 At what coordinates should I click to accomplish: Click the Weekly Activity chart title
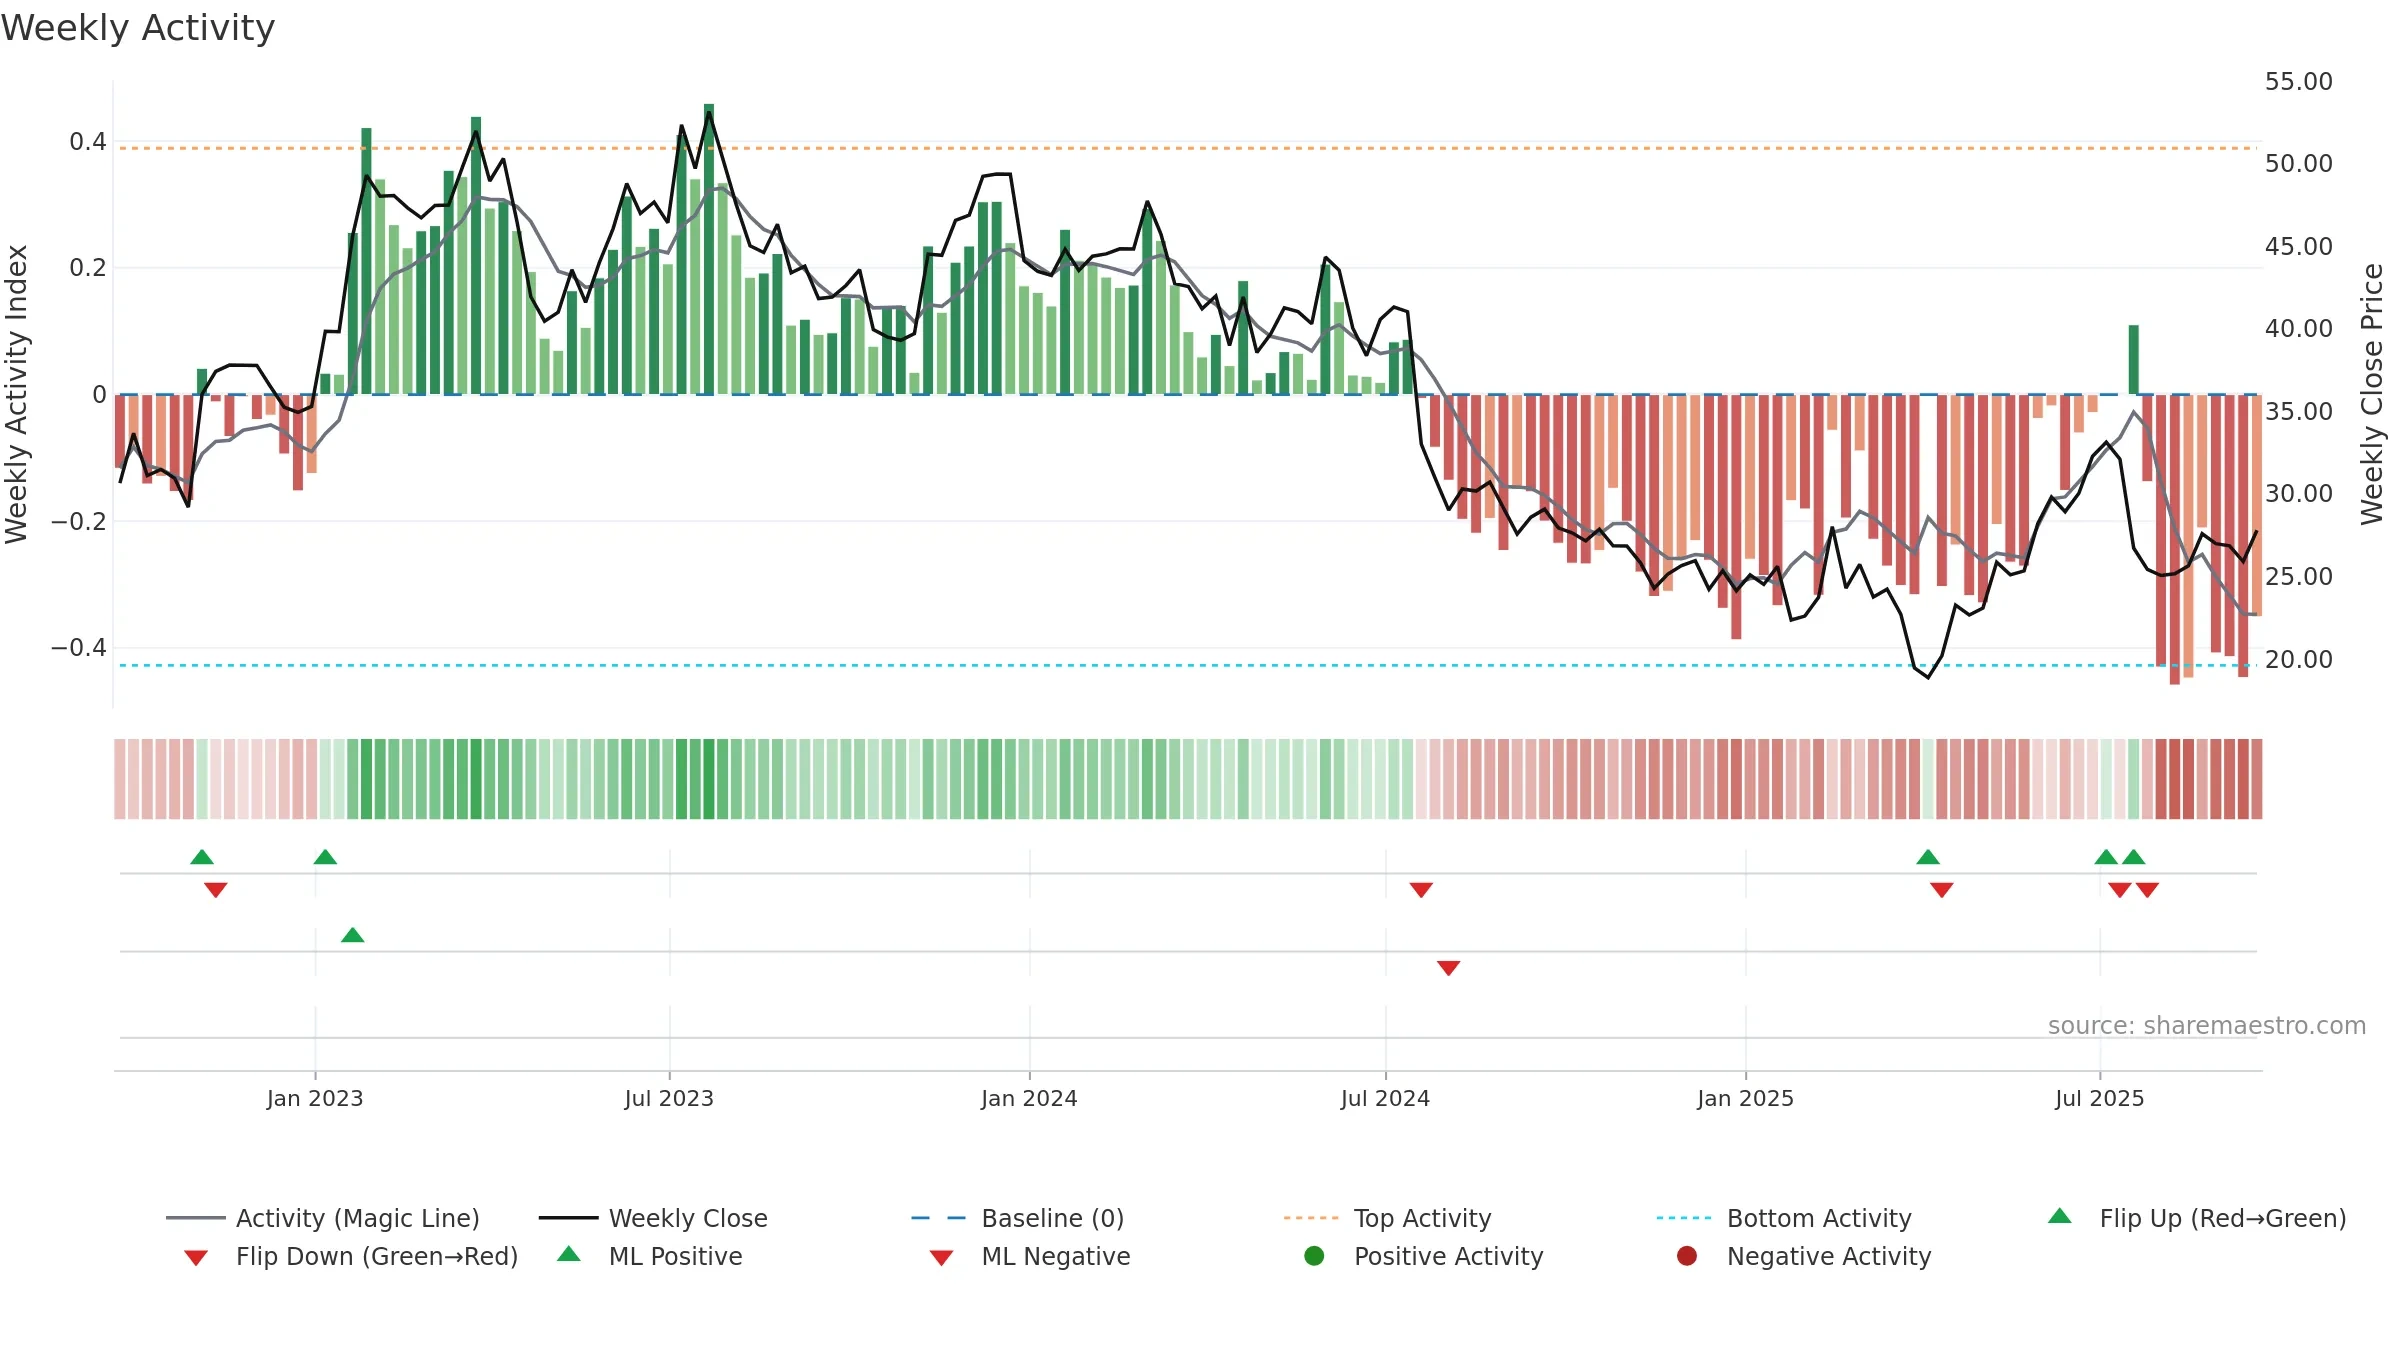pos(138,28)
